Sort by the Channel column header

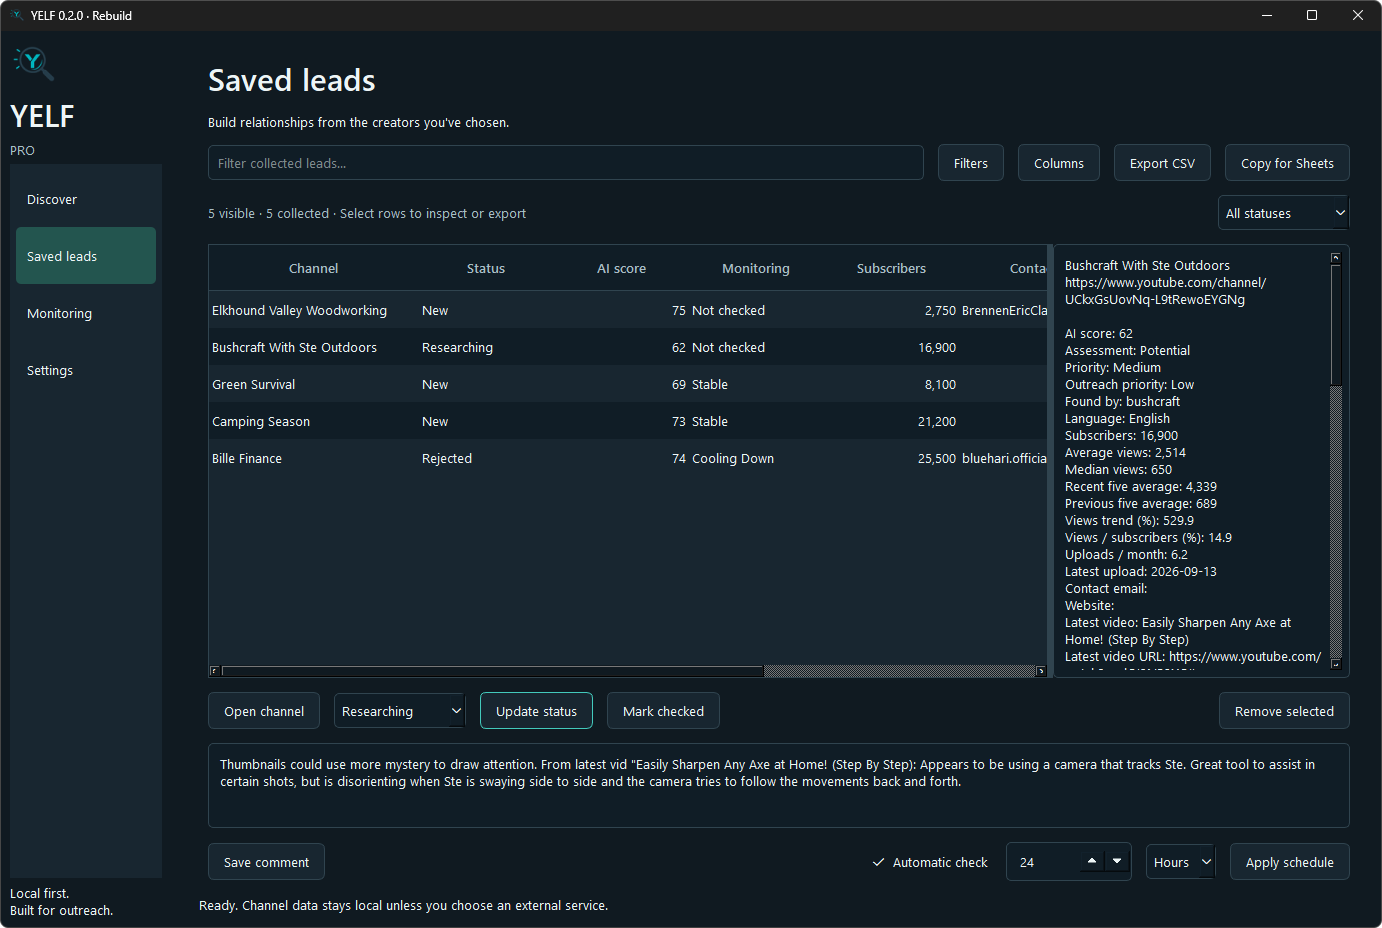pyautogui.click(x=313, y=268)
